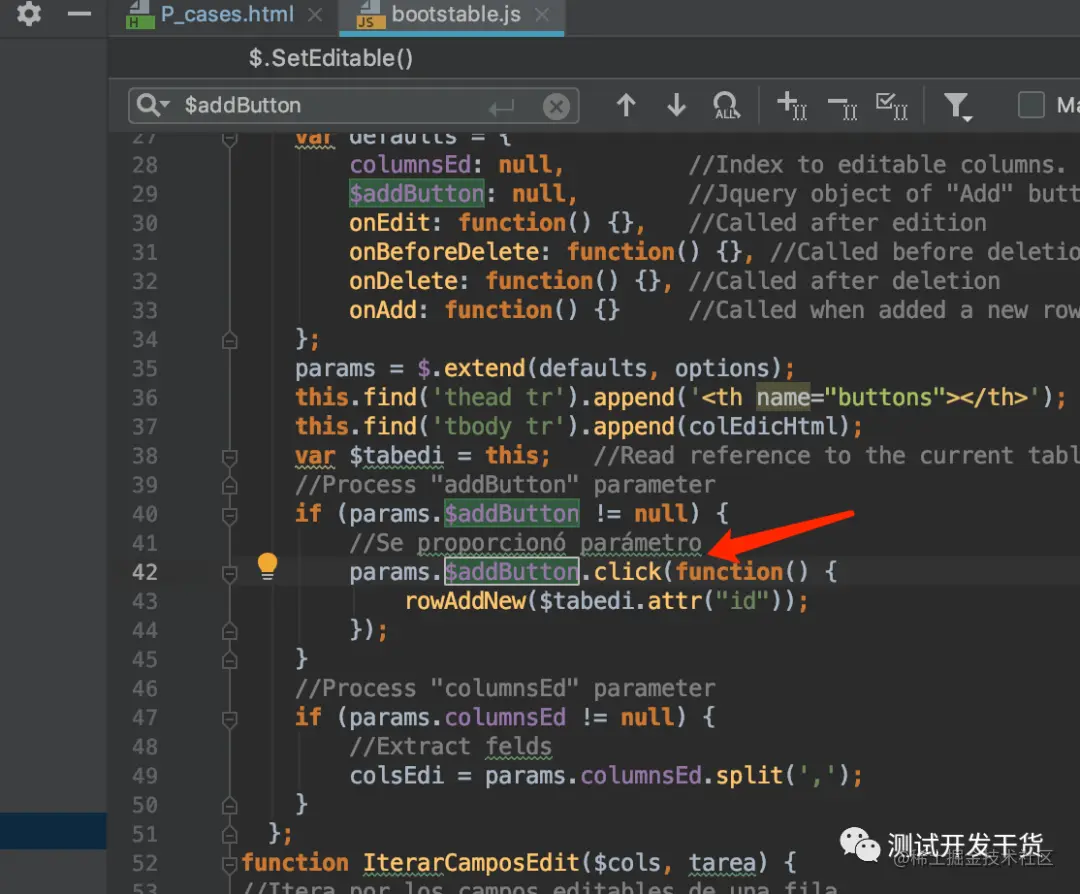Viewport: 1080px width, 894px height.
Task: Click the IterarCamposEdit function name
Action: click(x=471, y=862)
